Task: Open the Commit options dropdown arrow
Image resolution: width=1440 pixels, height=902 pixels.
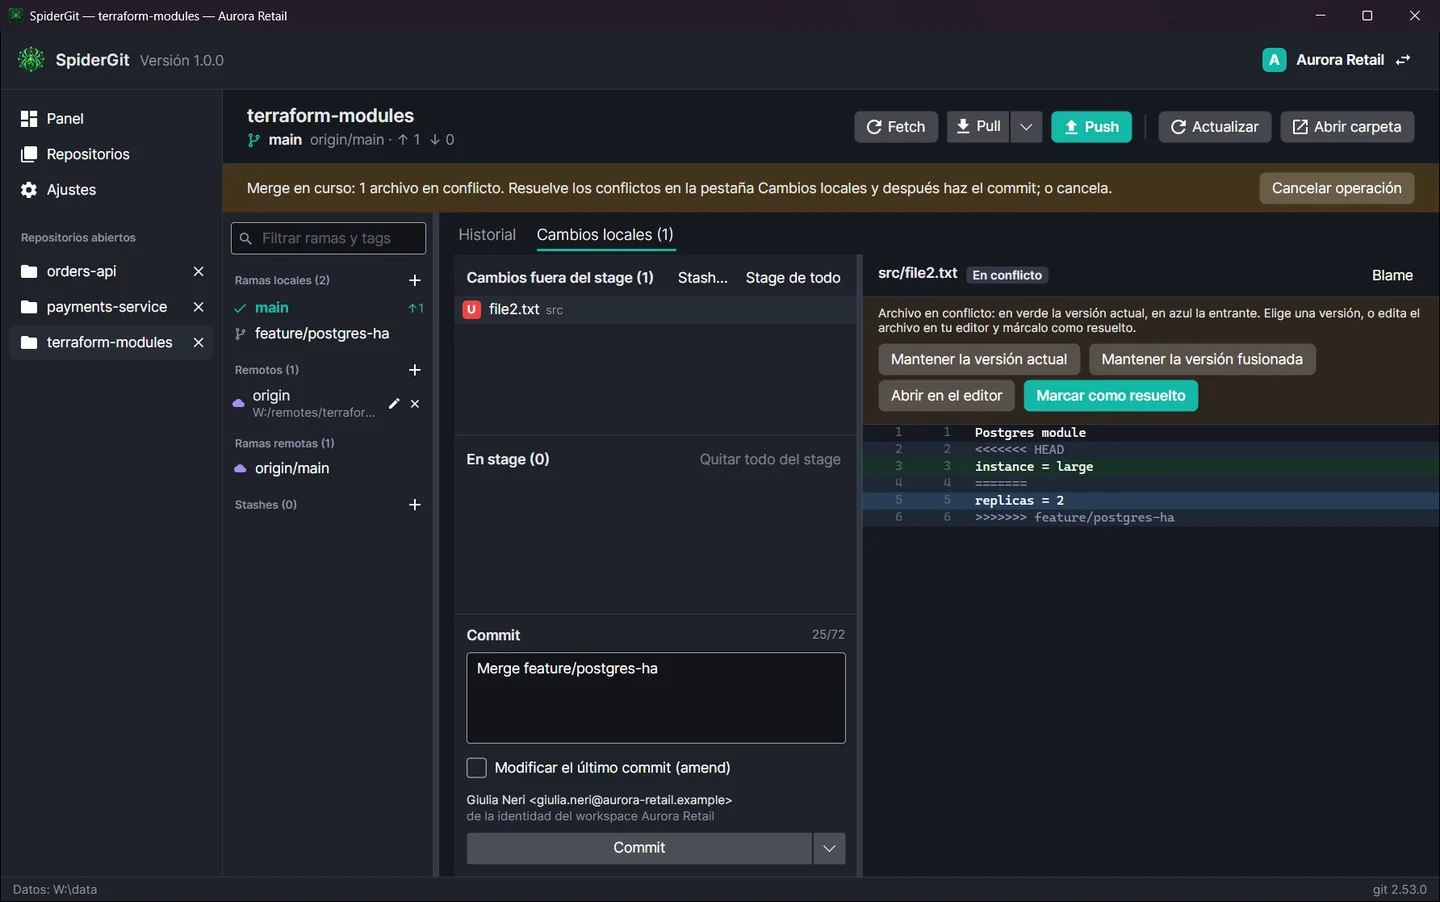Action: coord(829,848)
